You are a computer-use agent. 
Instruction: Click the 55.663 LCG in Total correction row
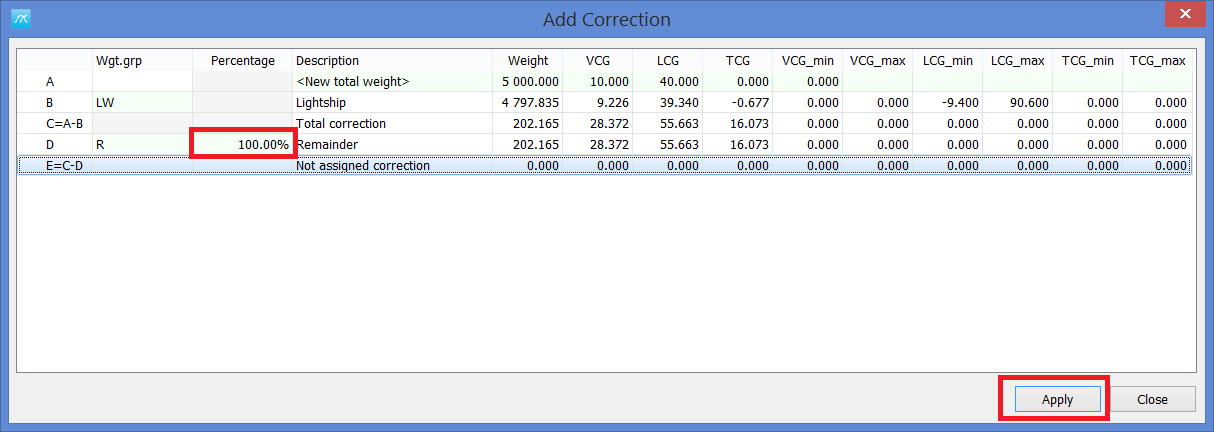(667, 123)
